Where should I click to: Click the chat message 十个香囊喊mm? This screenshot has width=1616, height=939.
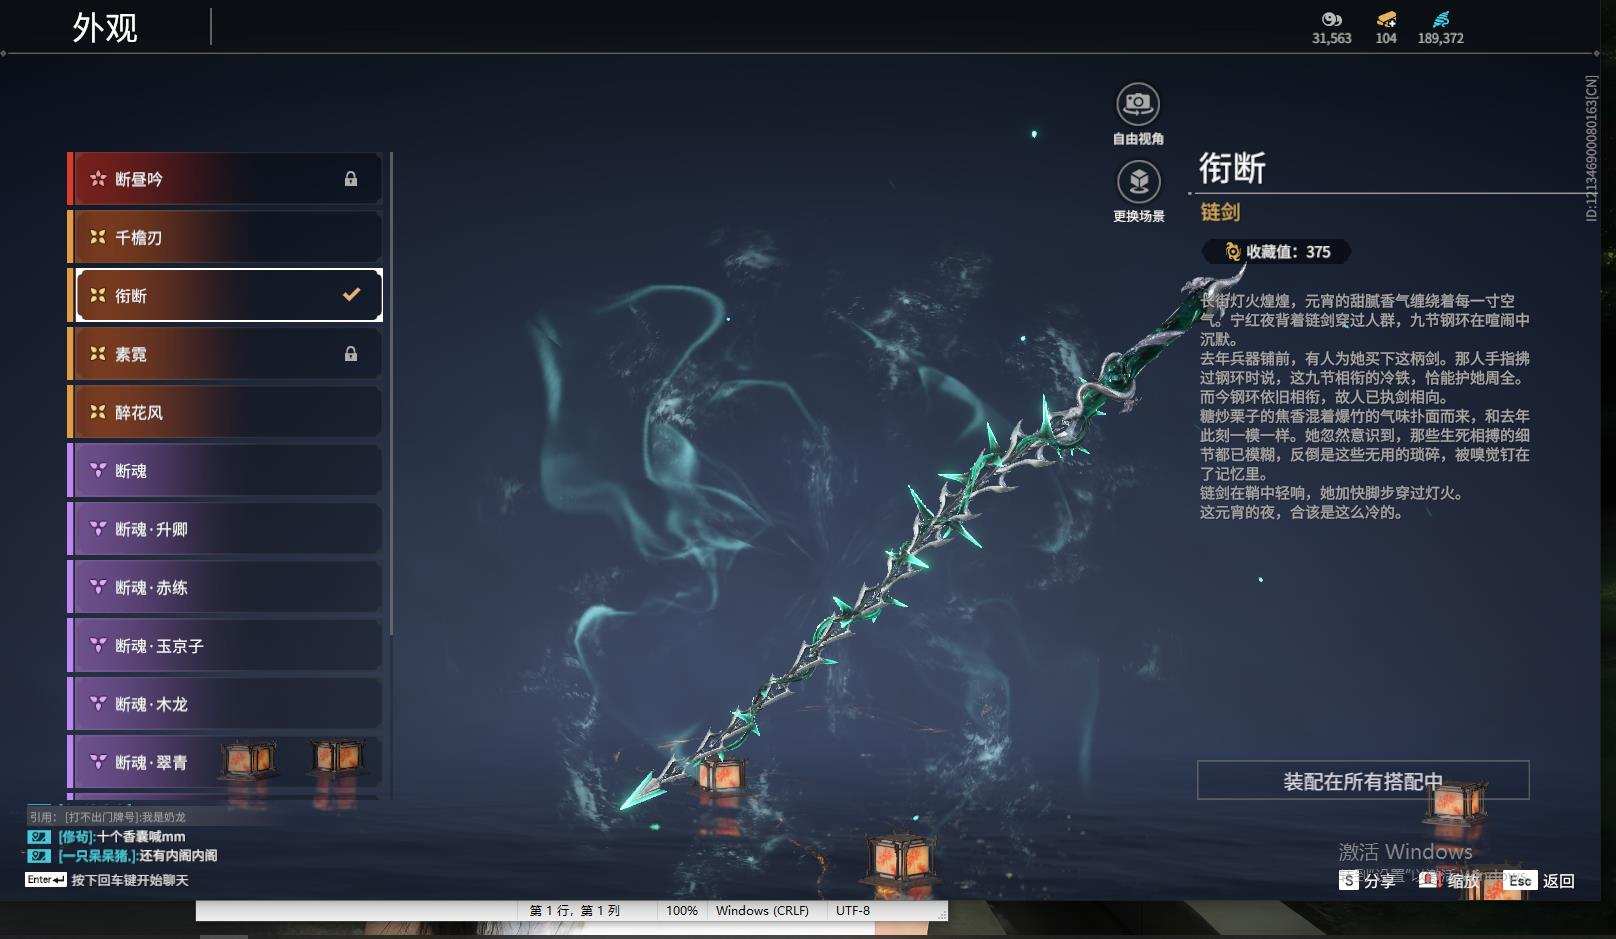(x=141, y=836)
